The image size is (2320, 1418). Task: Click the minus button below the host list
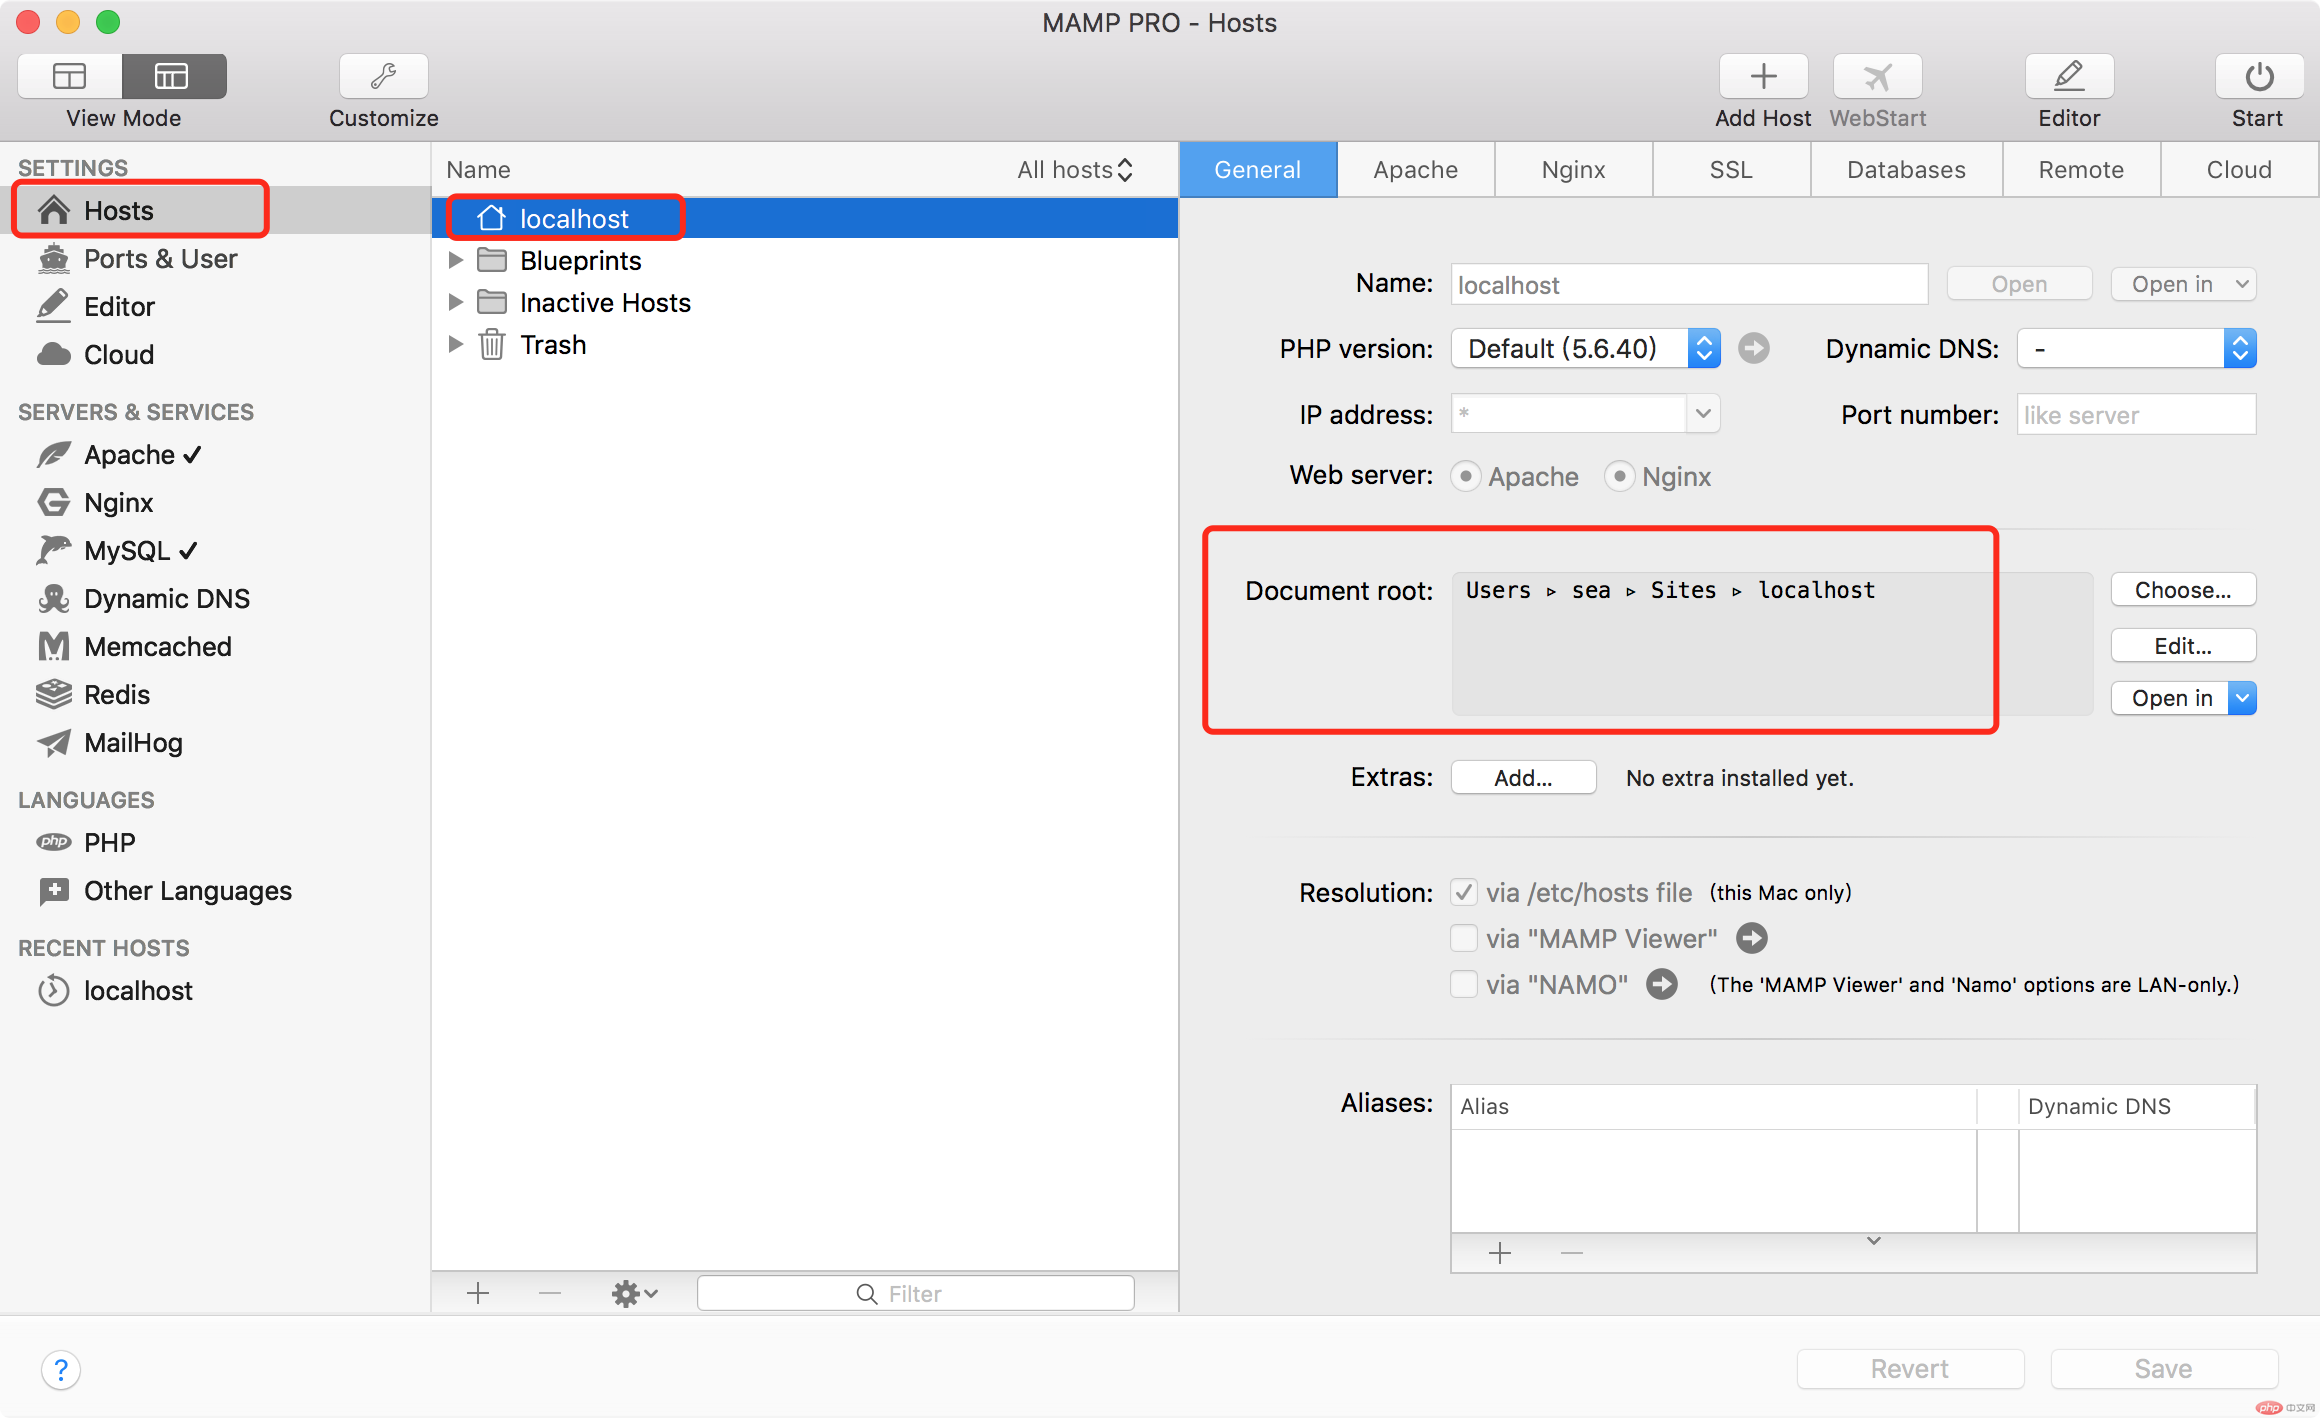(x=550, y=1293)
